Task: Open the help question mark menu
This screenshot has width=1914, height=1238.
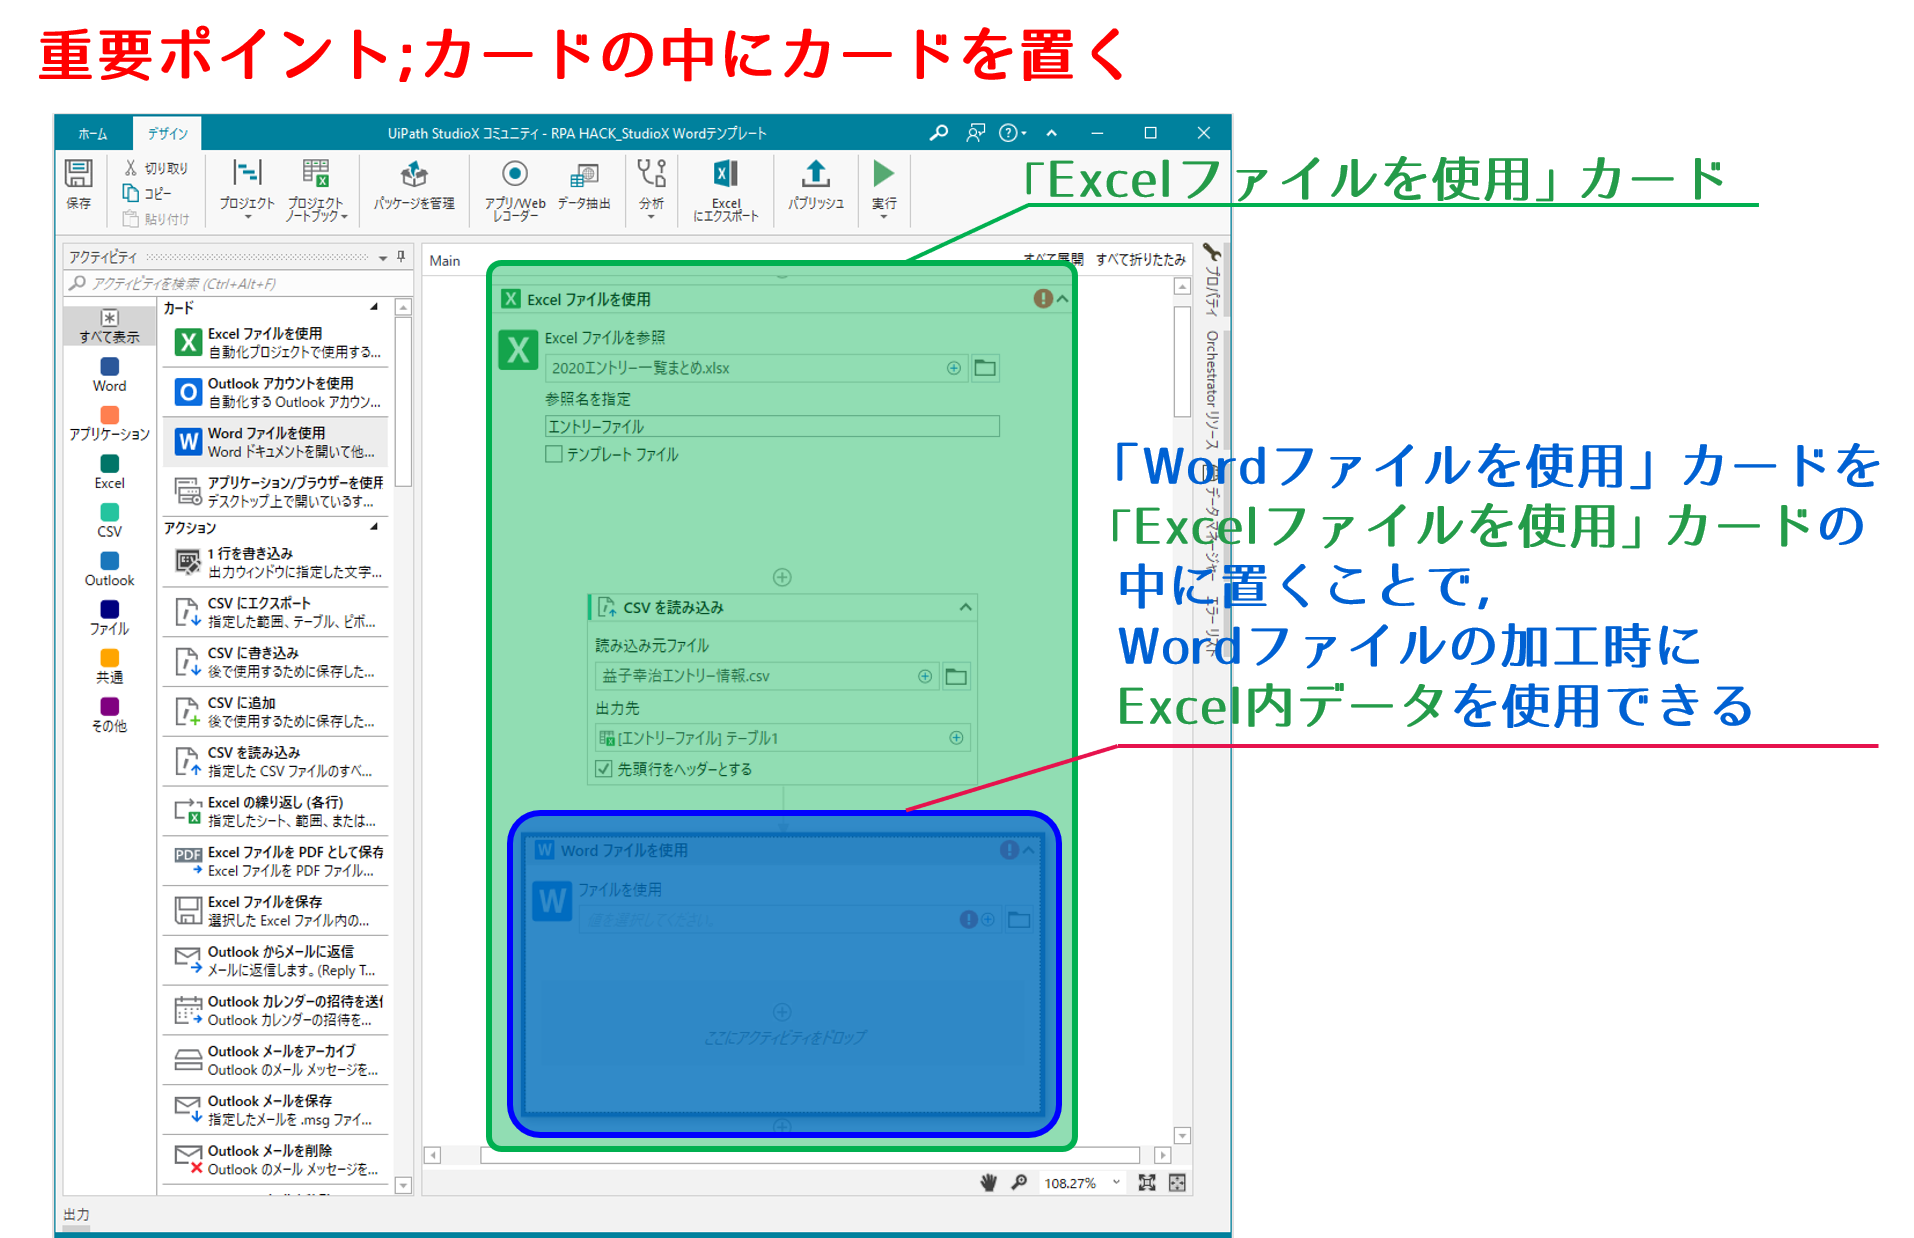Action: (x=1010, y=133)
